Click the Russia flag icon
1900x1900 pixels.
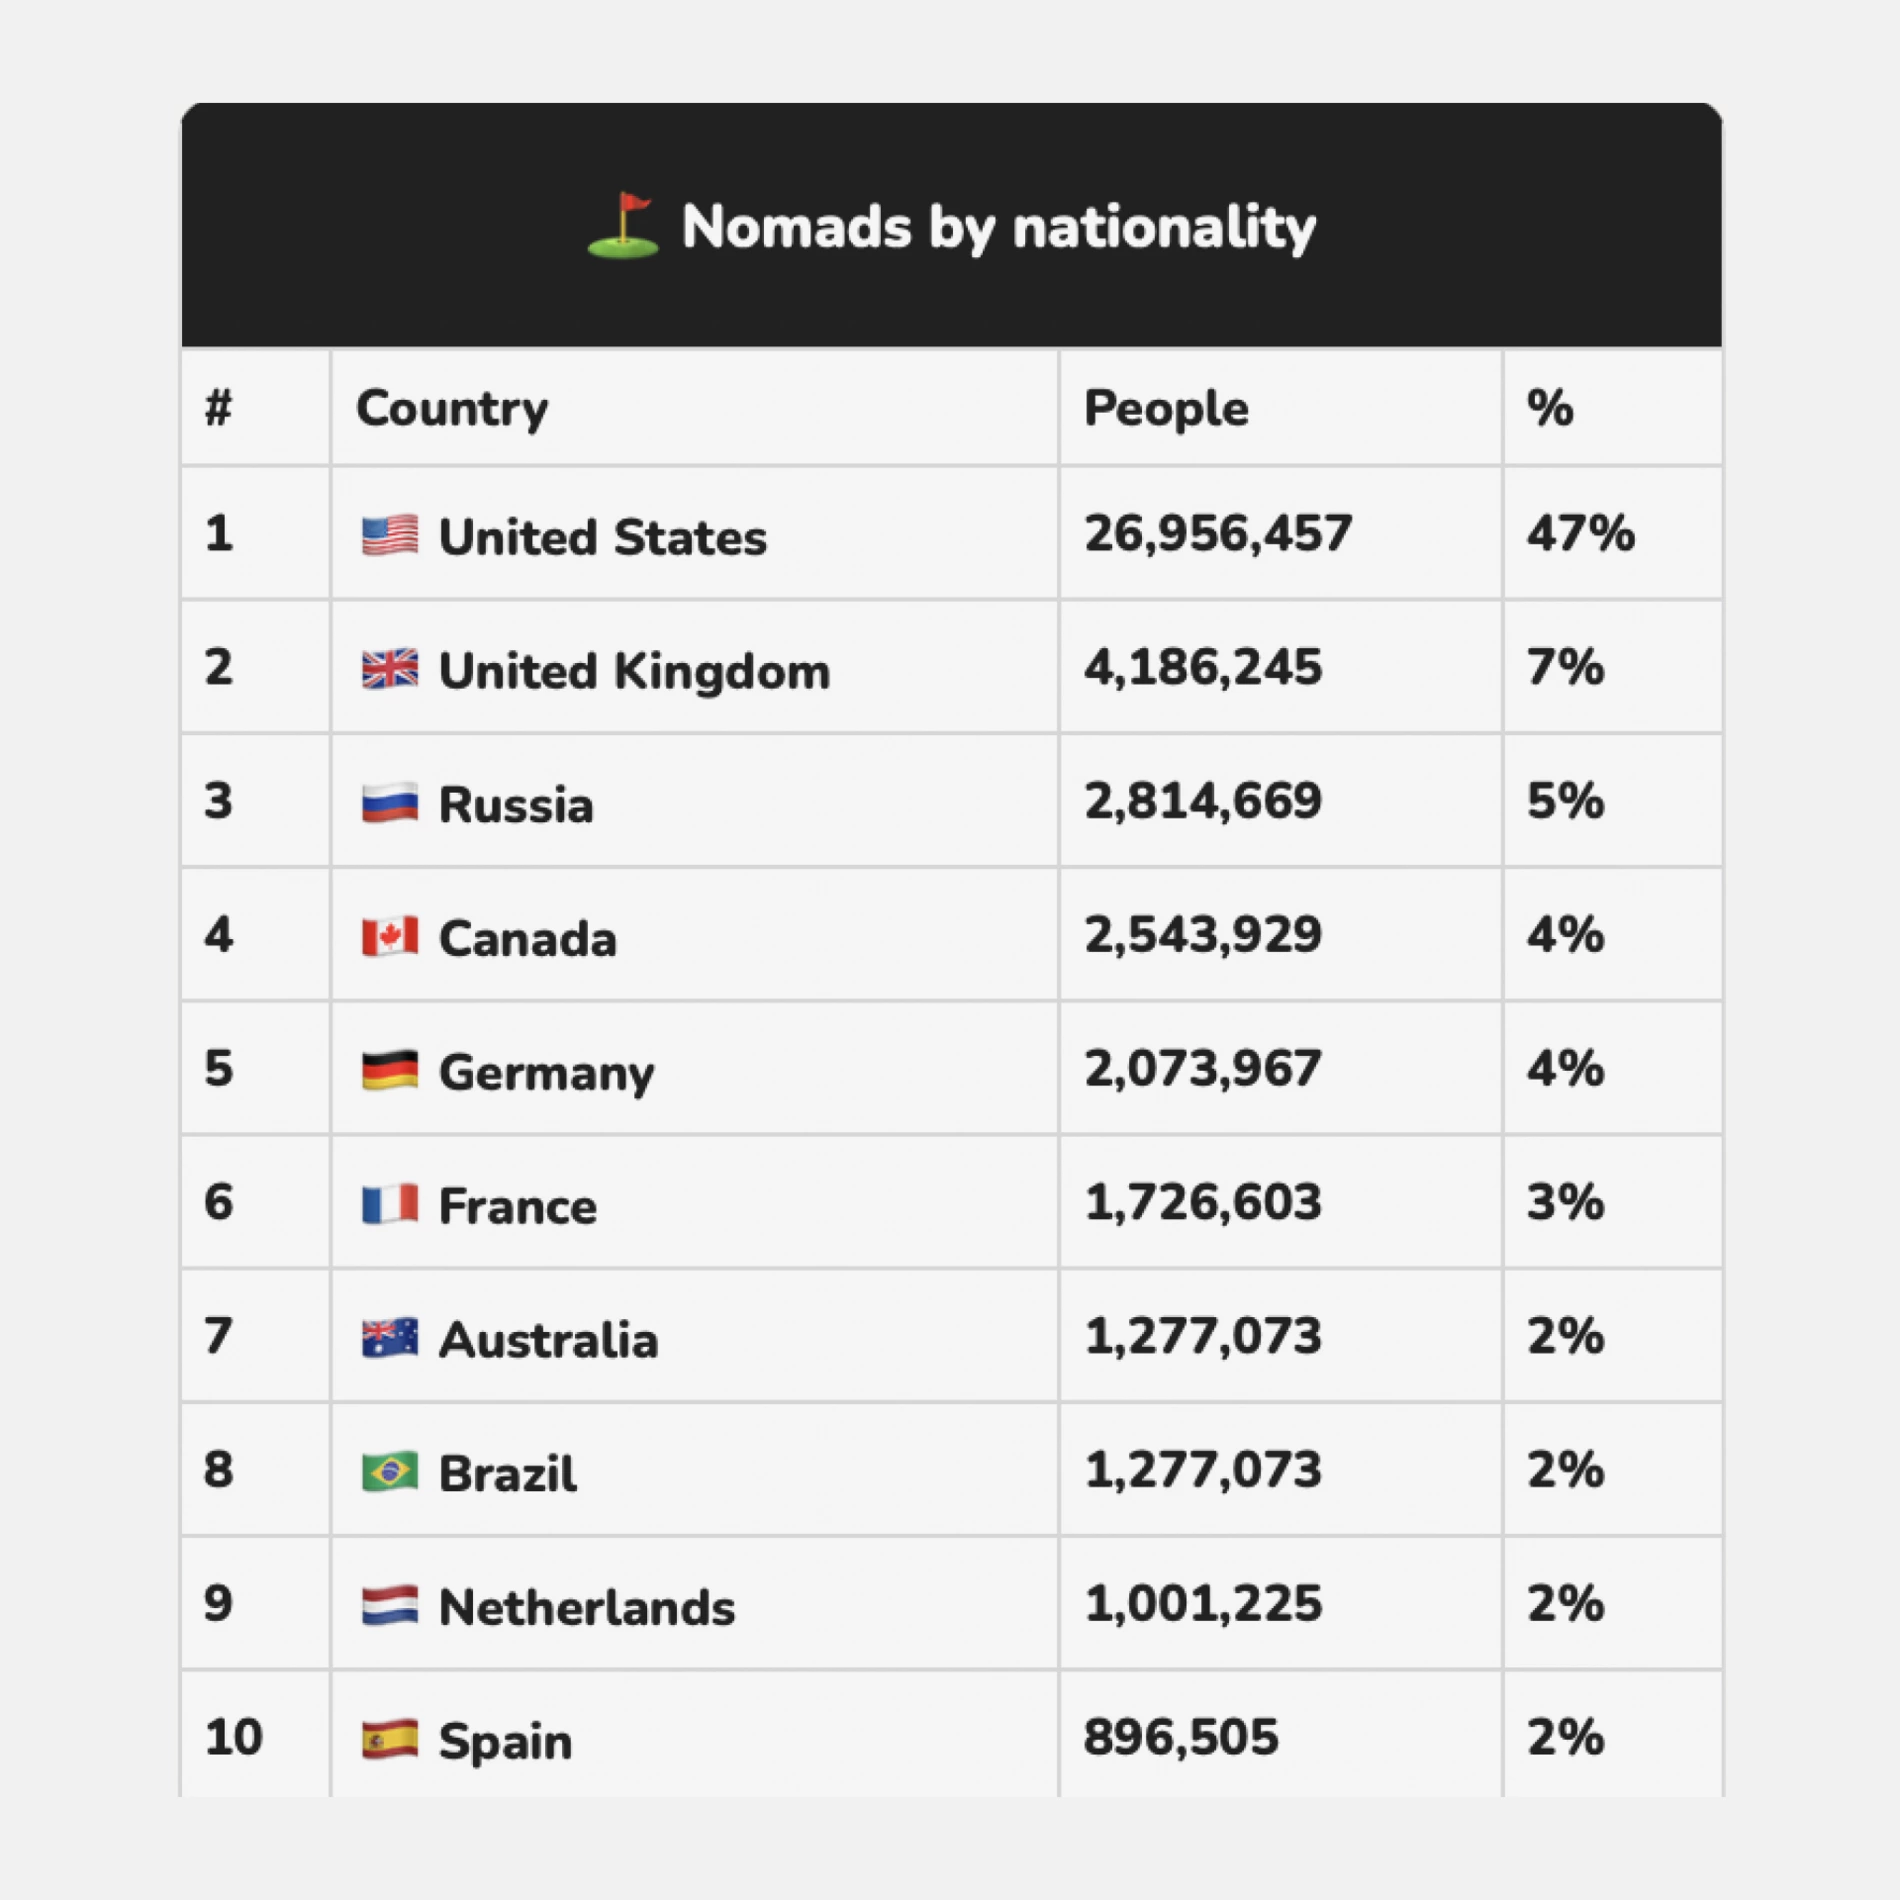click(390, 803)
